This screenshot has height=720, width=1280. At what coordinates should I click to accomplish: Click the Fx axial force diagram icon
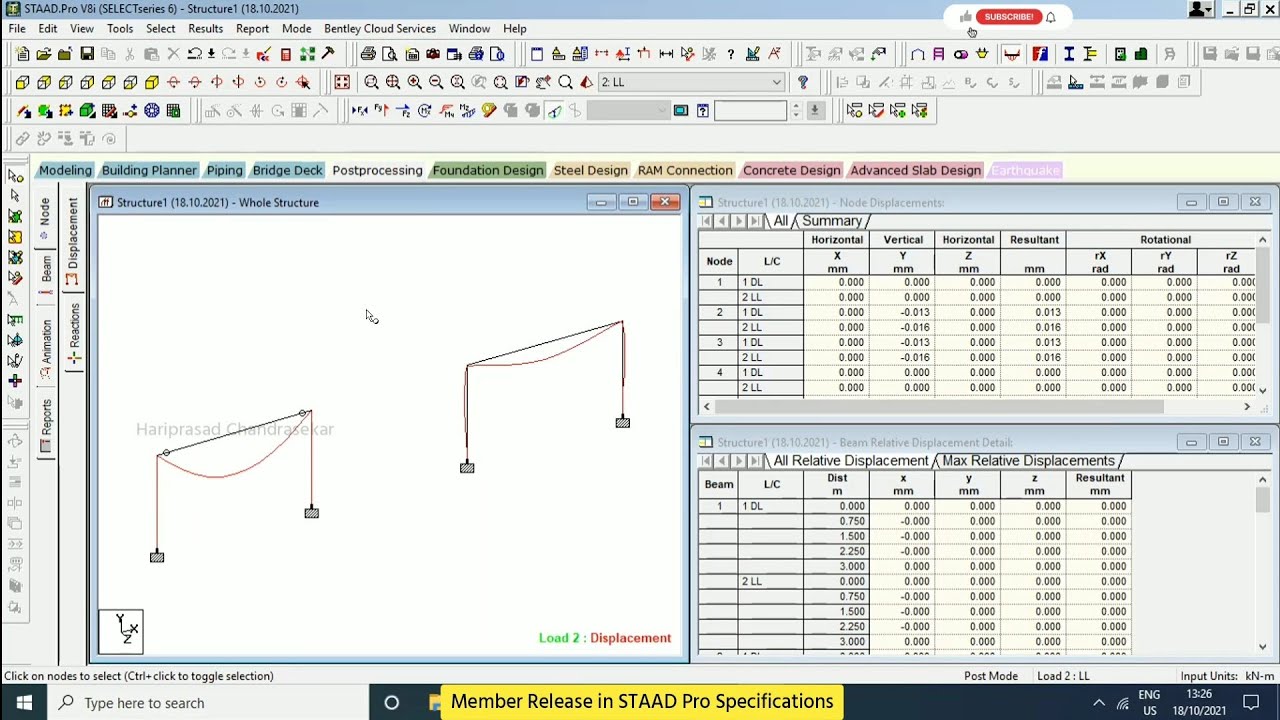[x=360, y=110]
